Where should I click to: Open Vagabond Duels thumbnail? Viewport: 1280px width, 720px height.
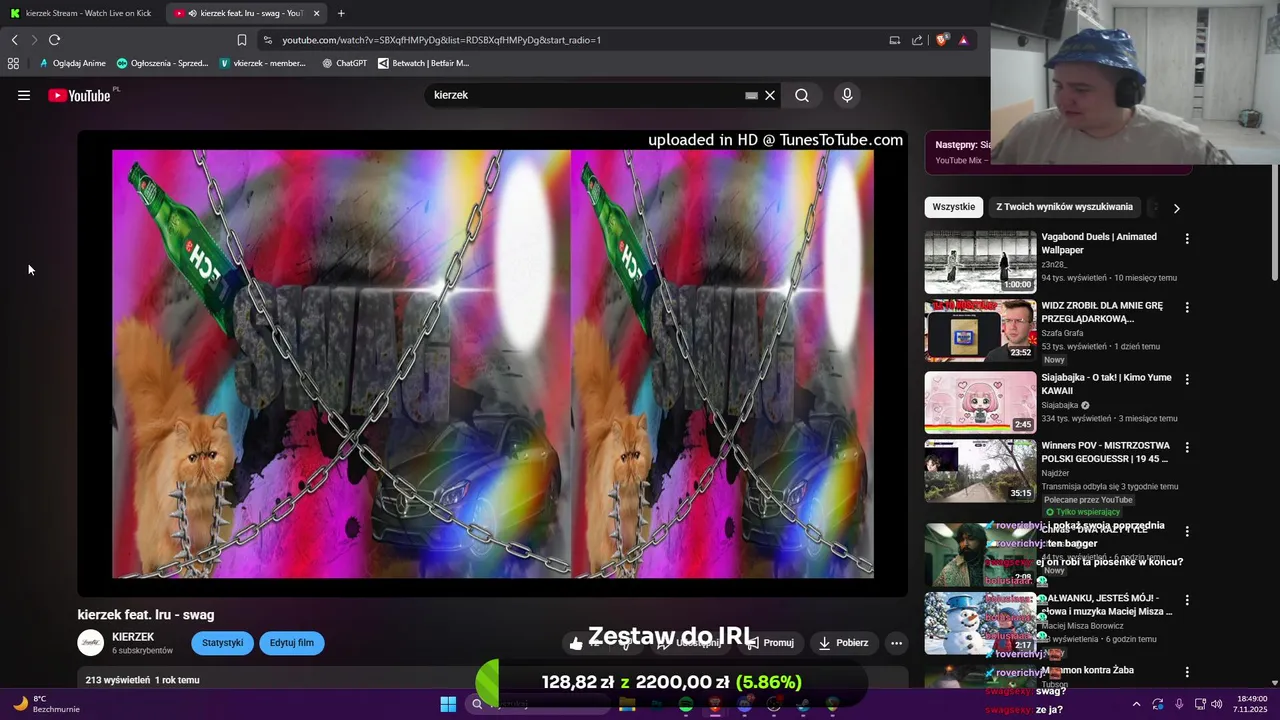[980, 262]
